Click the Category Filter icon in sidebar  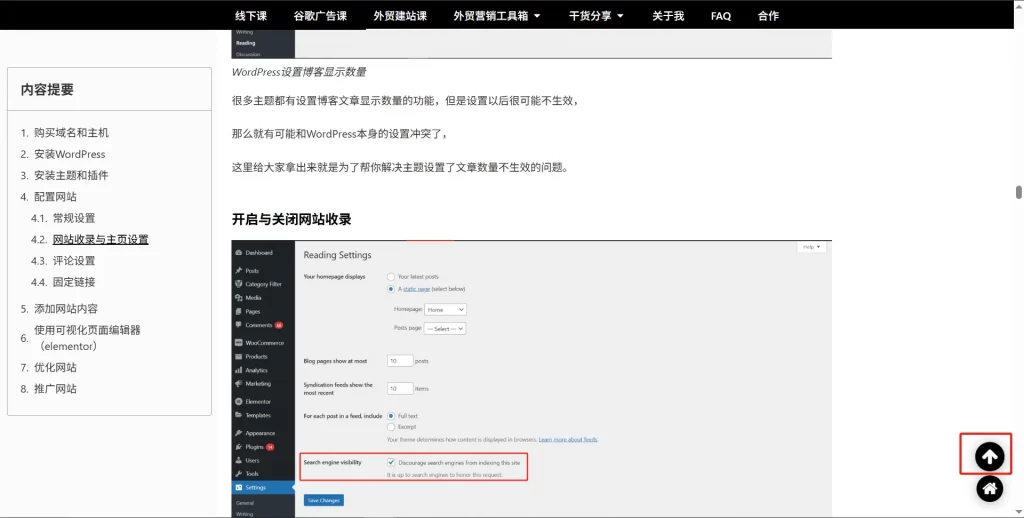[238, 284]
